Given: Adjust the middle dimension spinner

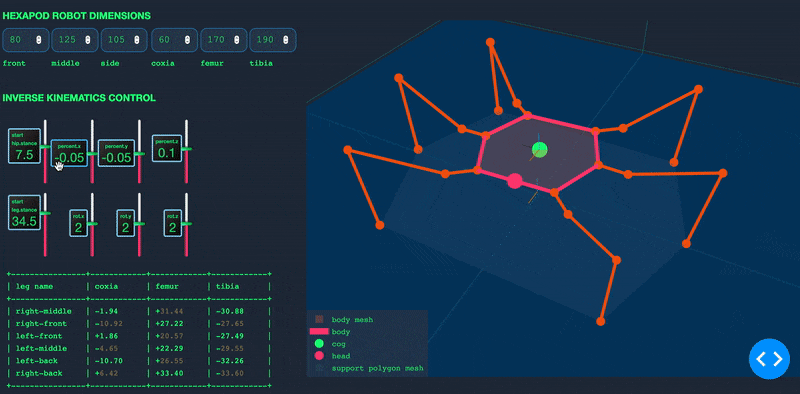Looking at the screenshot, I should point(87,40).
